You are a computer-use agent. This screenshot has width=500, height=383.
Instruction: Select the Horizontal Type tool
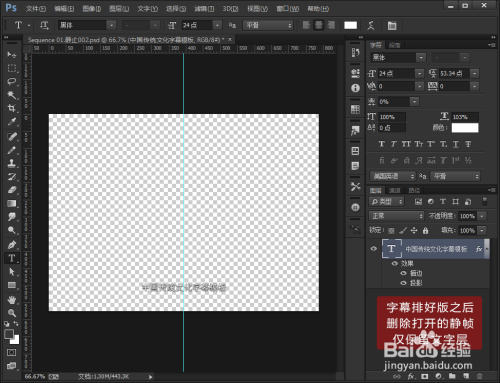click(12, 258)
